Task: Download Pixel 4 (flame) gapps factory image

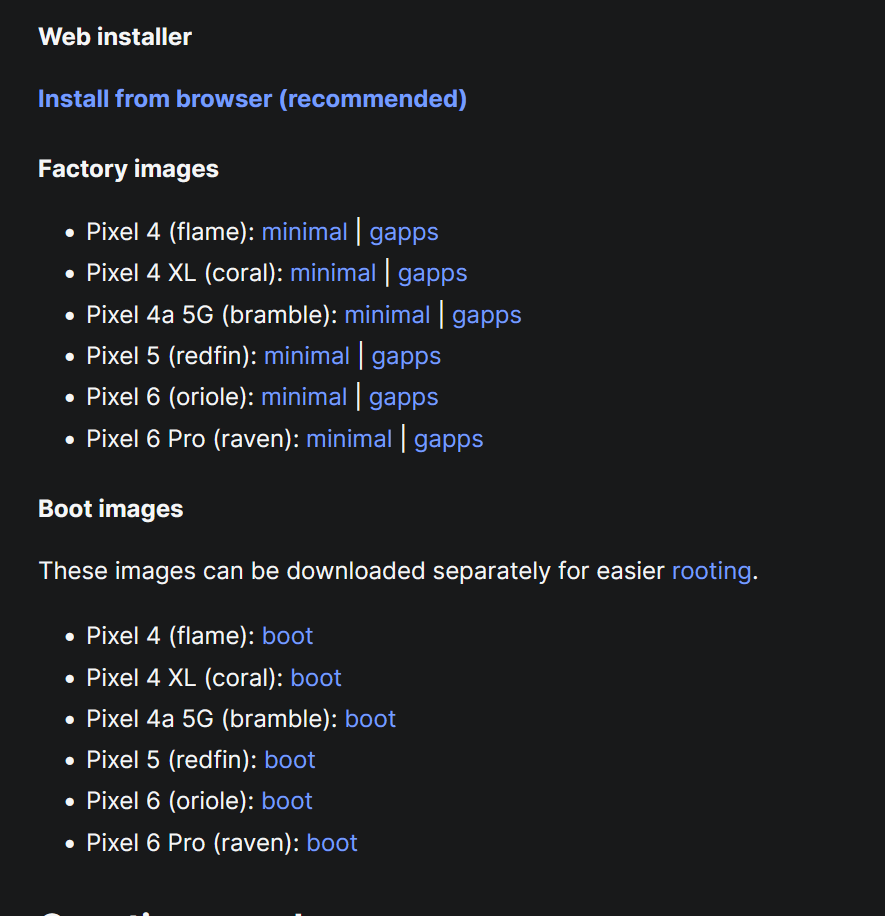Action: point(404,232)
